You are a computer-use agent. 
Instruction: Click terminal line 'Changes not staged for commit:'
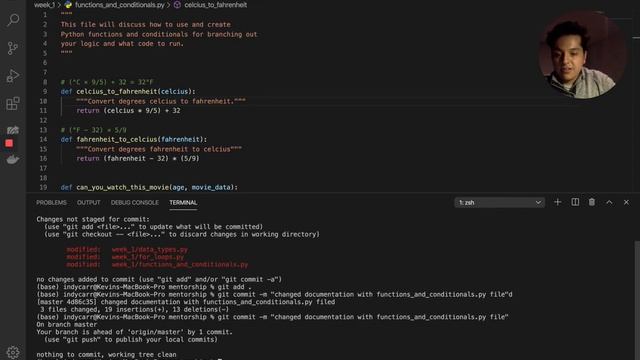[93, 219]
